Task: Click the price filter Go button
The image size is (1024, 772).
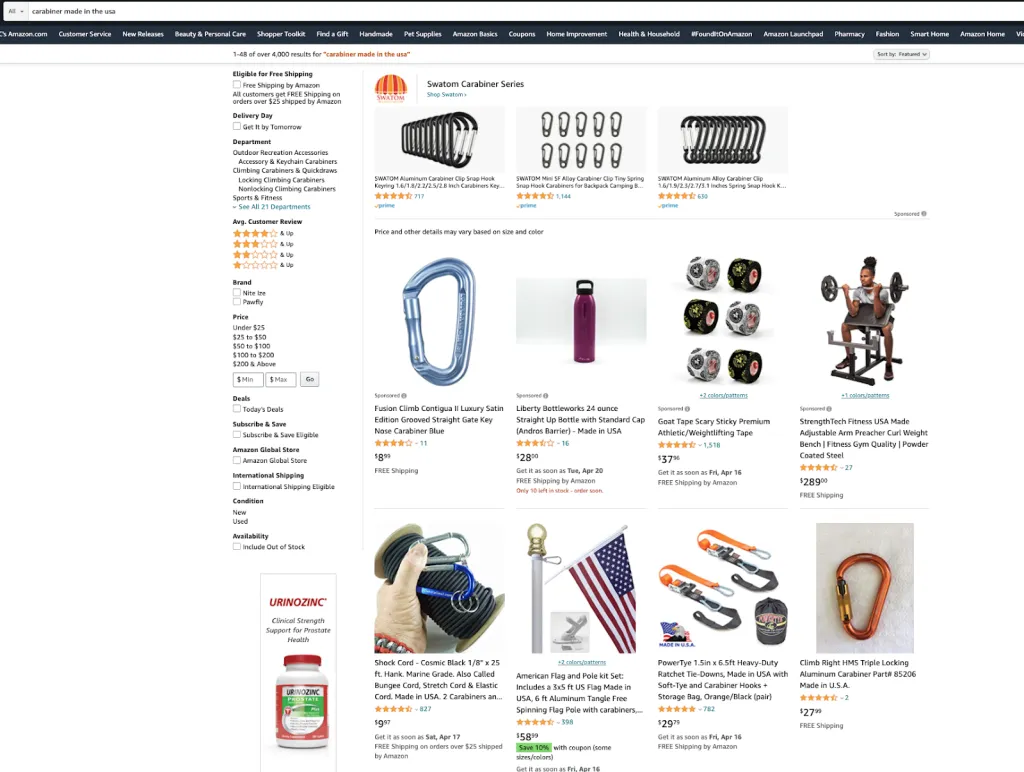Action: [310, 379]
